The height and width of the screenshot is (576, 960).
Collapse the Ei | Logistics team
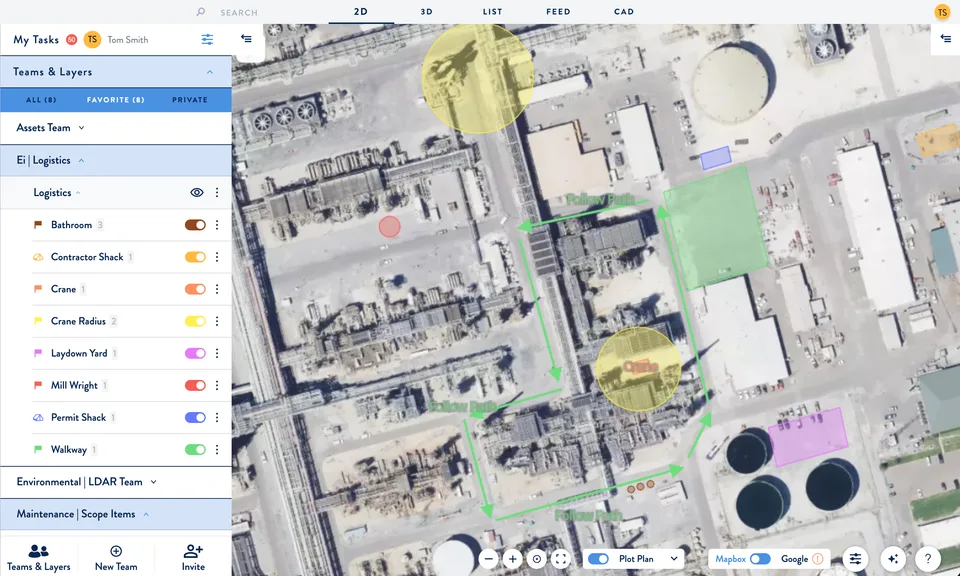point(81,160)
